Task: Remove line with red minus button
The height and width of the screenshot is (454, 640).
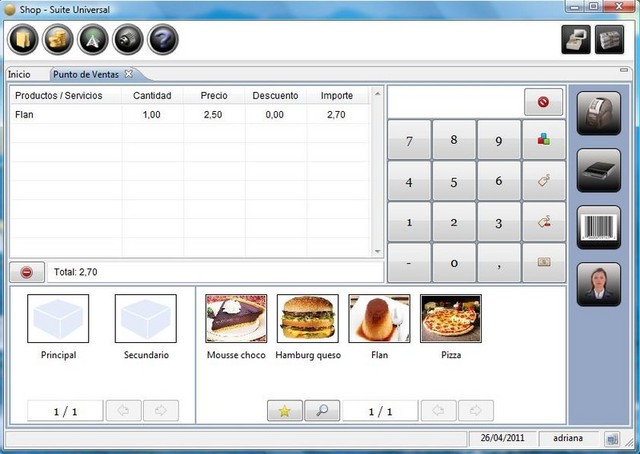Action: click(x=27, y=272)
